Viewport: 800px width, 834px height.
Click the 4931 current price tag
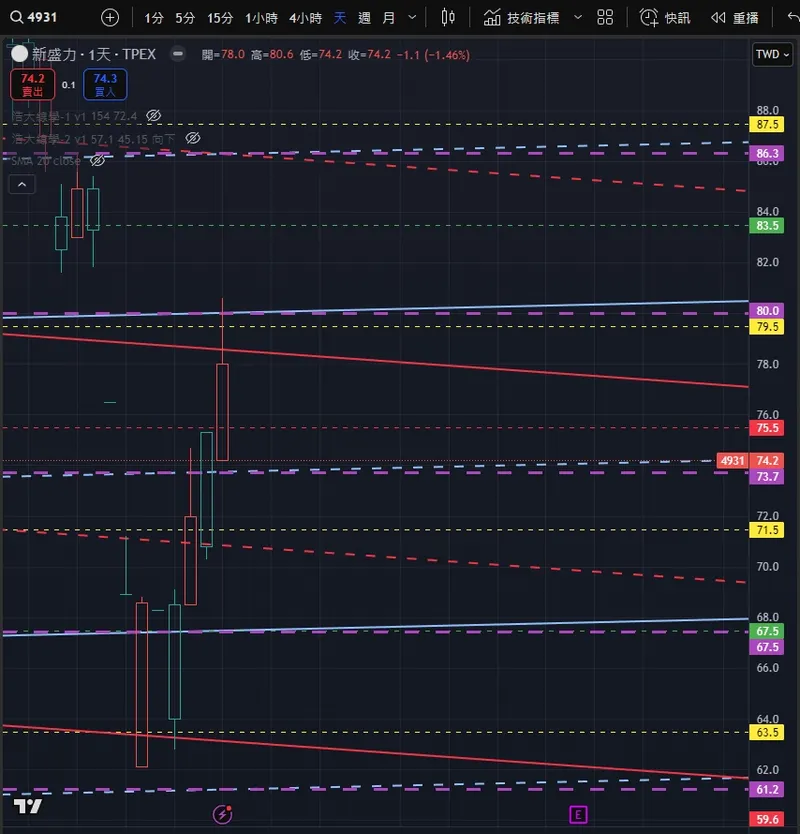click(732, 461)
